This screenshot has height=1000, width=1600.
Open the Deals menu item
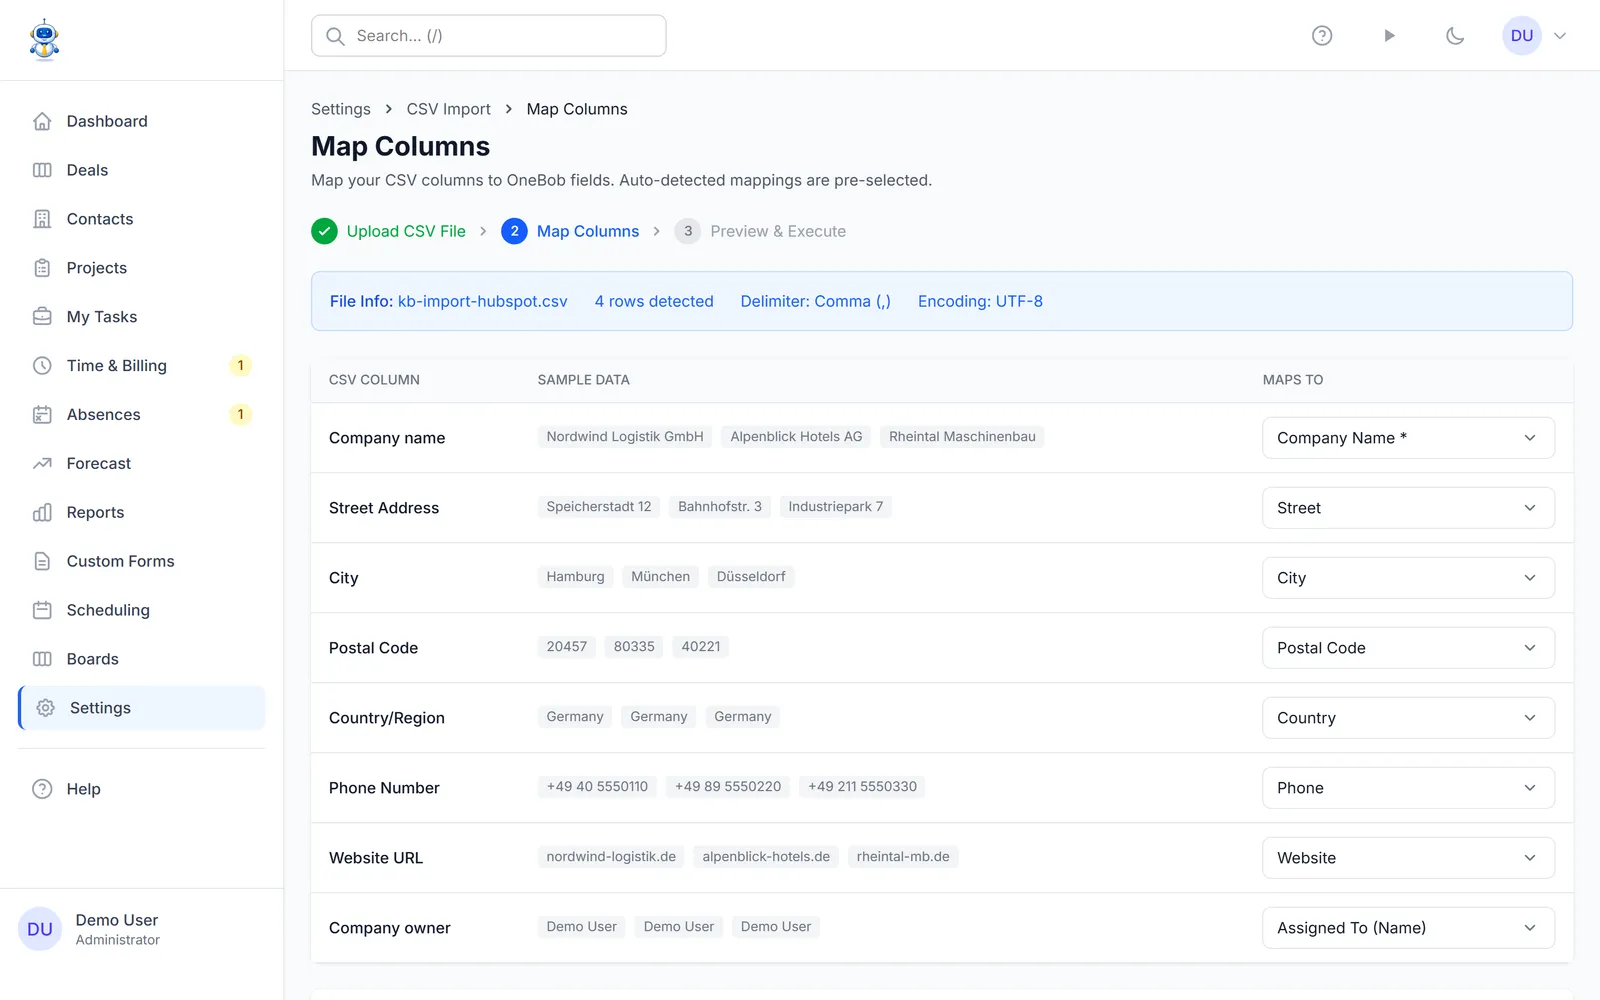141,170
